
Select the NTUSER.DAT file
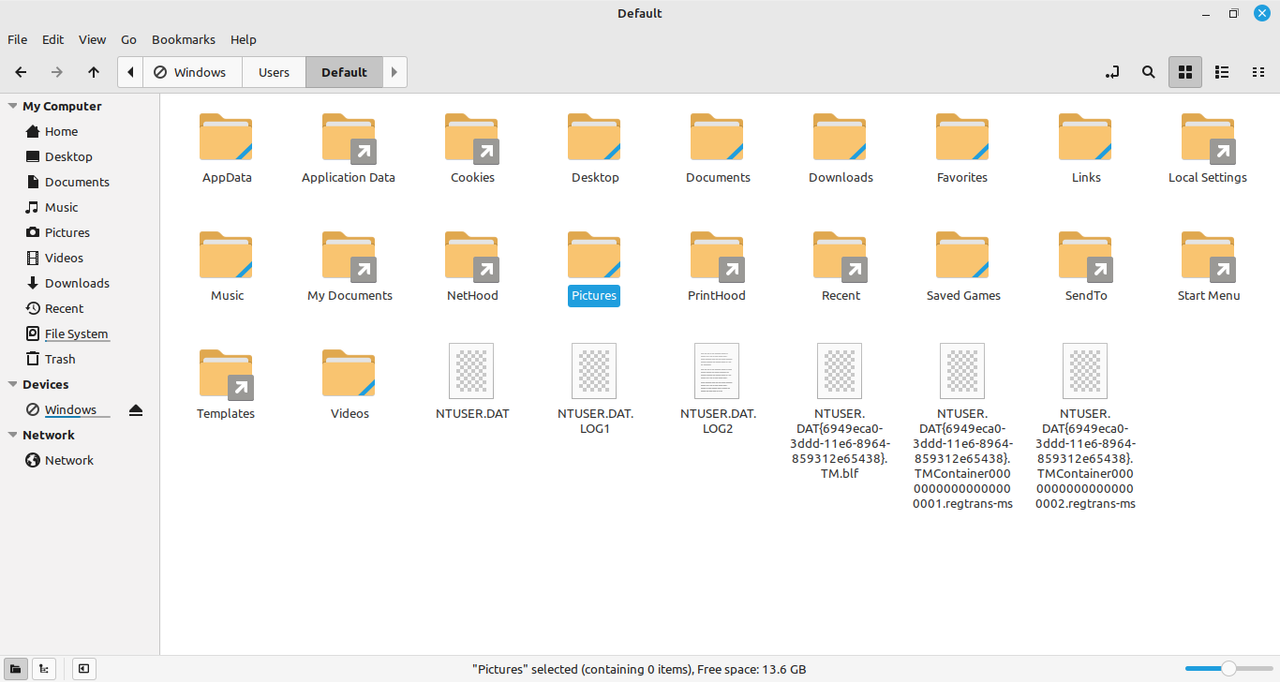472,381
